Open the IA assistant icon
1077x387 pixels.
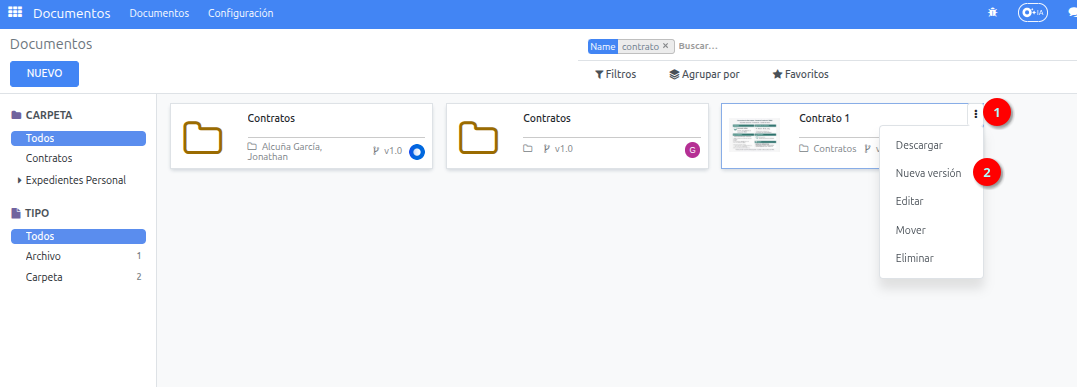[1032, 12]
